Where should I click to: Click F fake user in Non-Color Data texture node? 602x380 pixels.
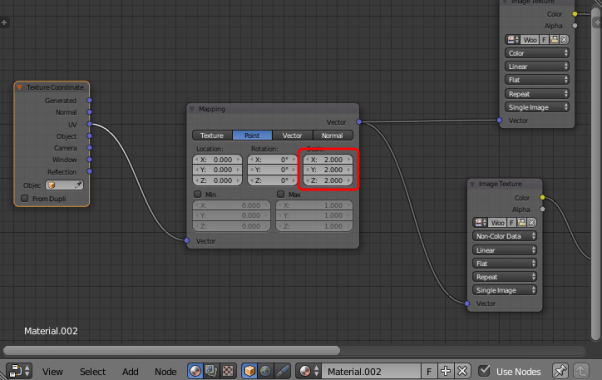tap(511, 223)
